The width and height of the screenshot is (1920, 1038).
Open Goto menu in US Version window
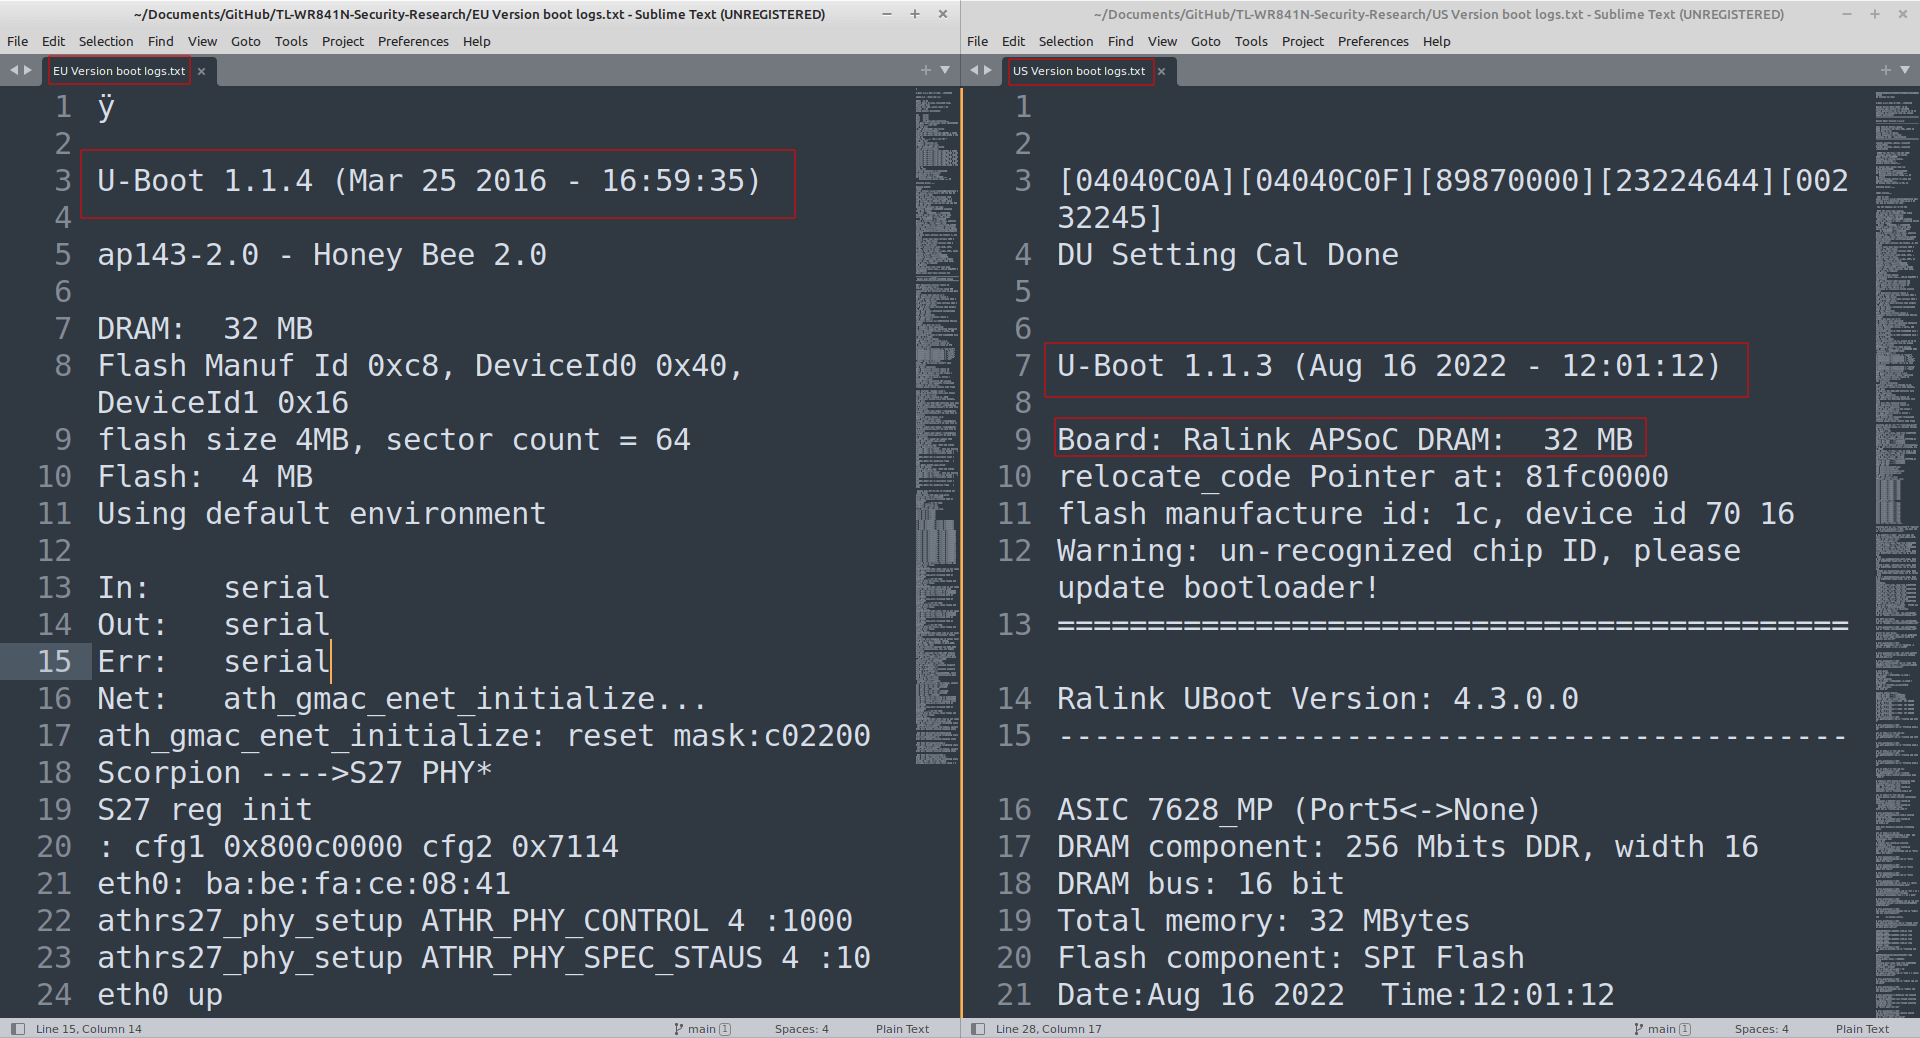pyautogui.click(x=1206, y=41)
